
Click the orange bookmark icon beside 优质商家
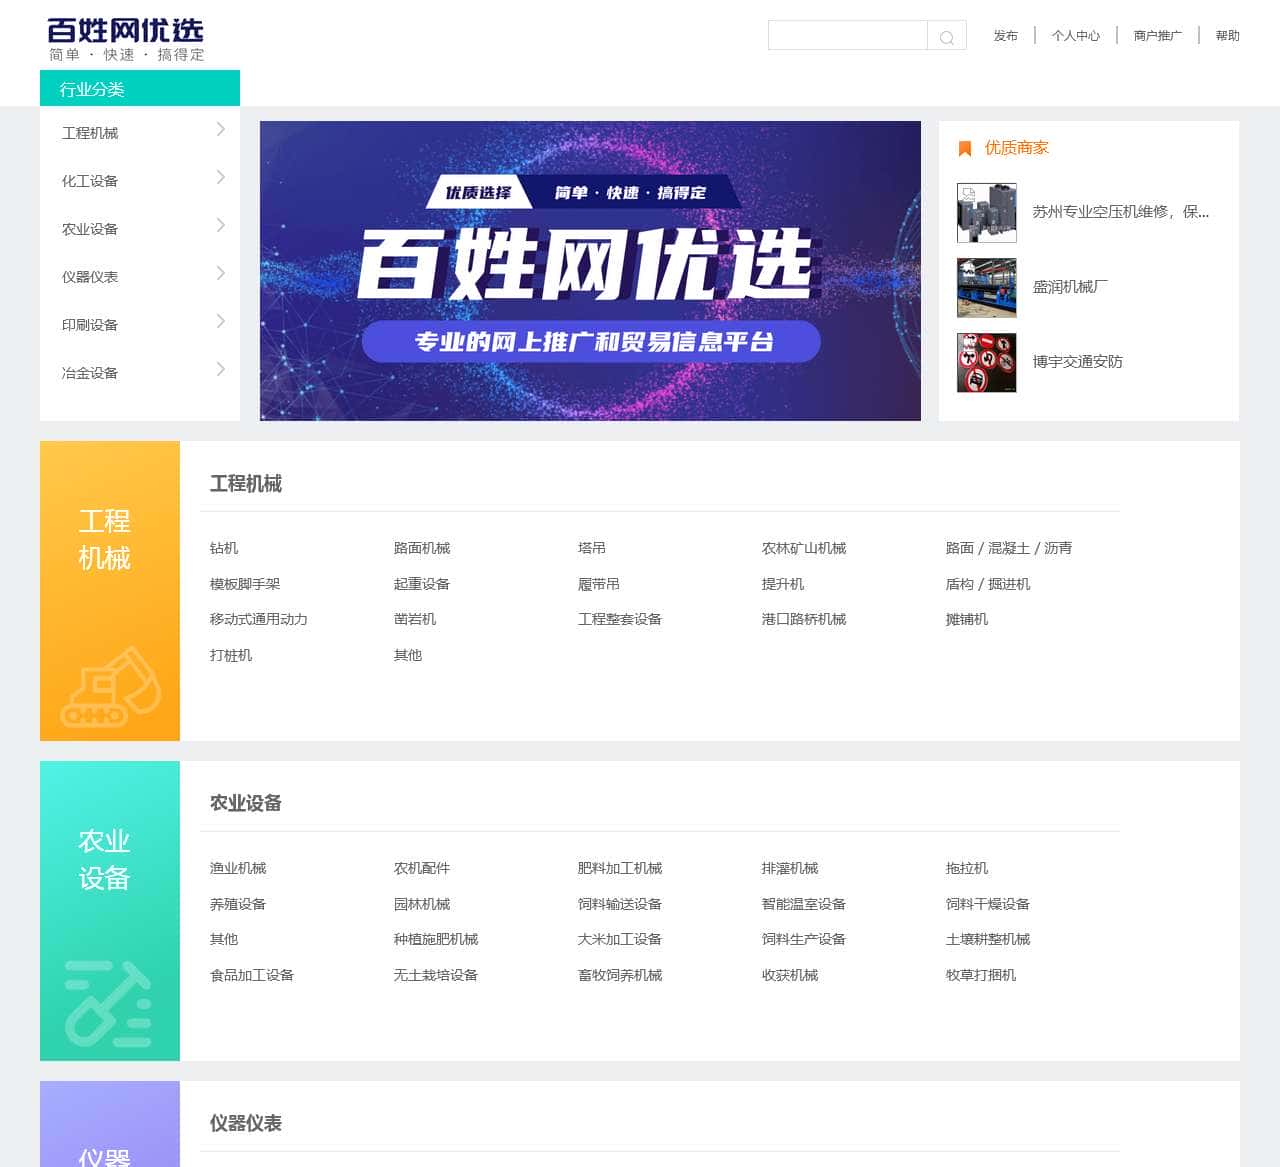tap(965, 148)
